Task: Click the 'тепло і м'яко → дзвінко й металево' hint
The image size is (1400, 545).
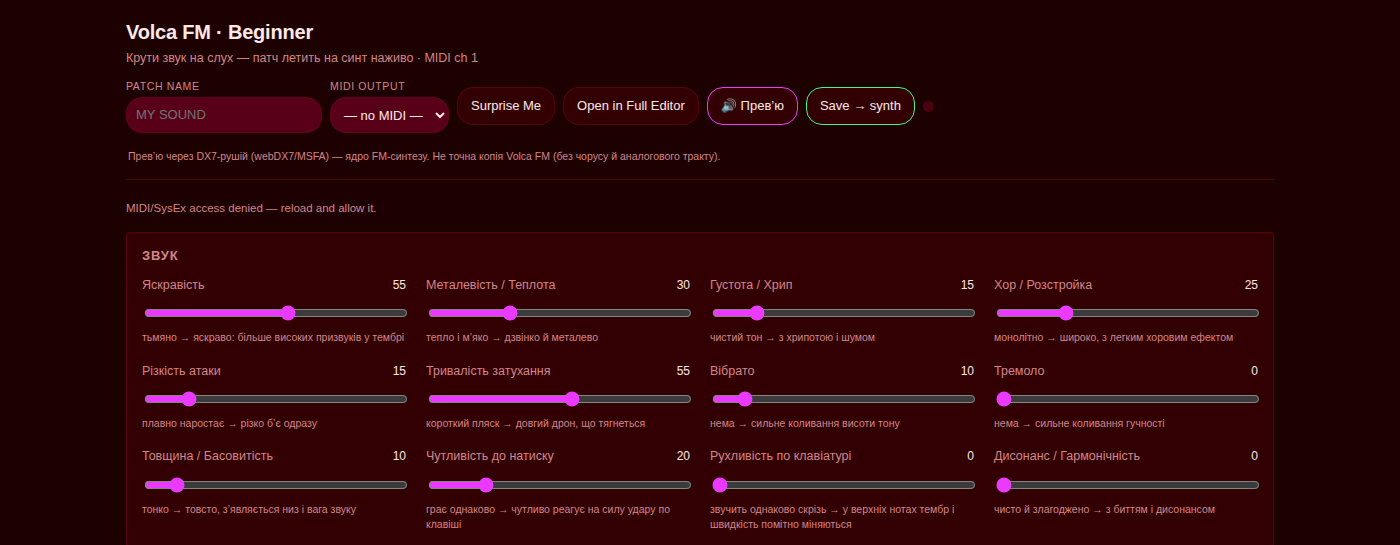Action: tap(512, 338)
